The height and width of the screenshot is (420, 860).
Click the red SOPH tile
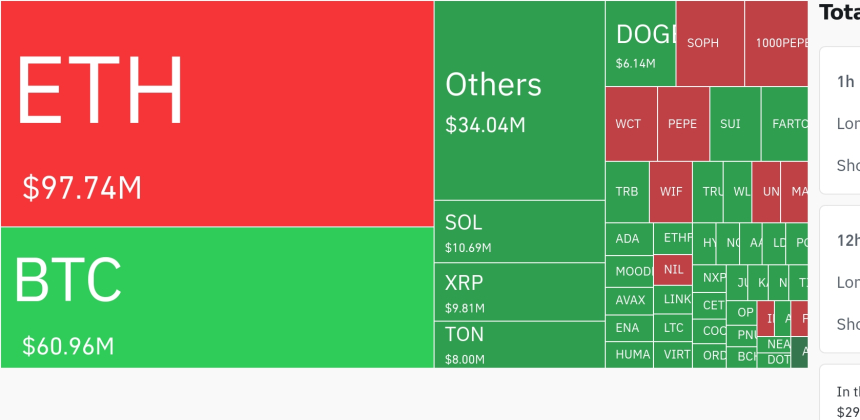coord(710,43)
